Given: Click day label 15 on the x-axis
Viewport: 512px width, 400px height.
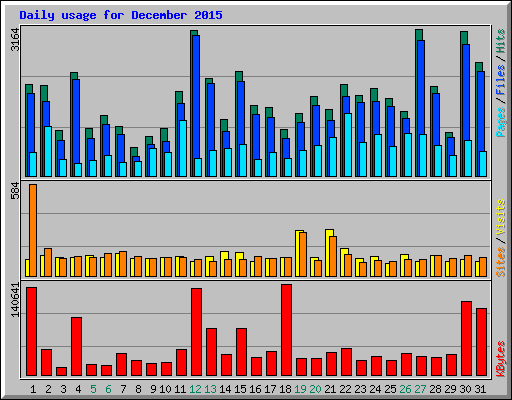Looking at the screenshot, I should click(x=240, y=389).
